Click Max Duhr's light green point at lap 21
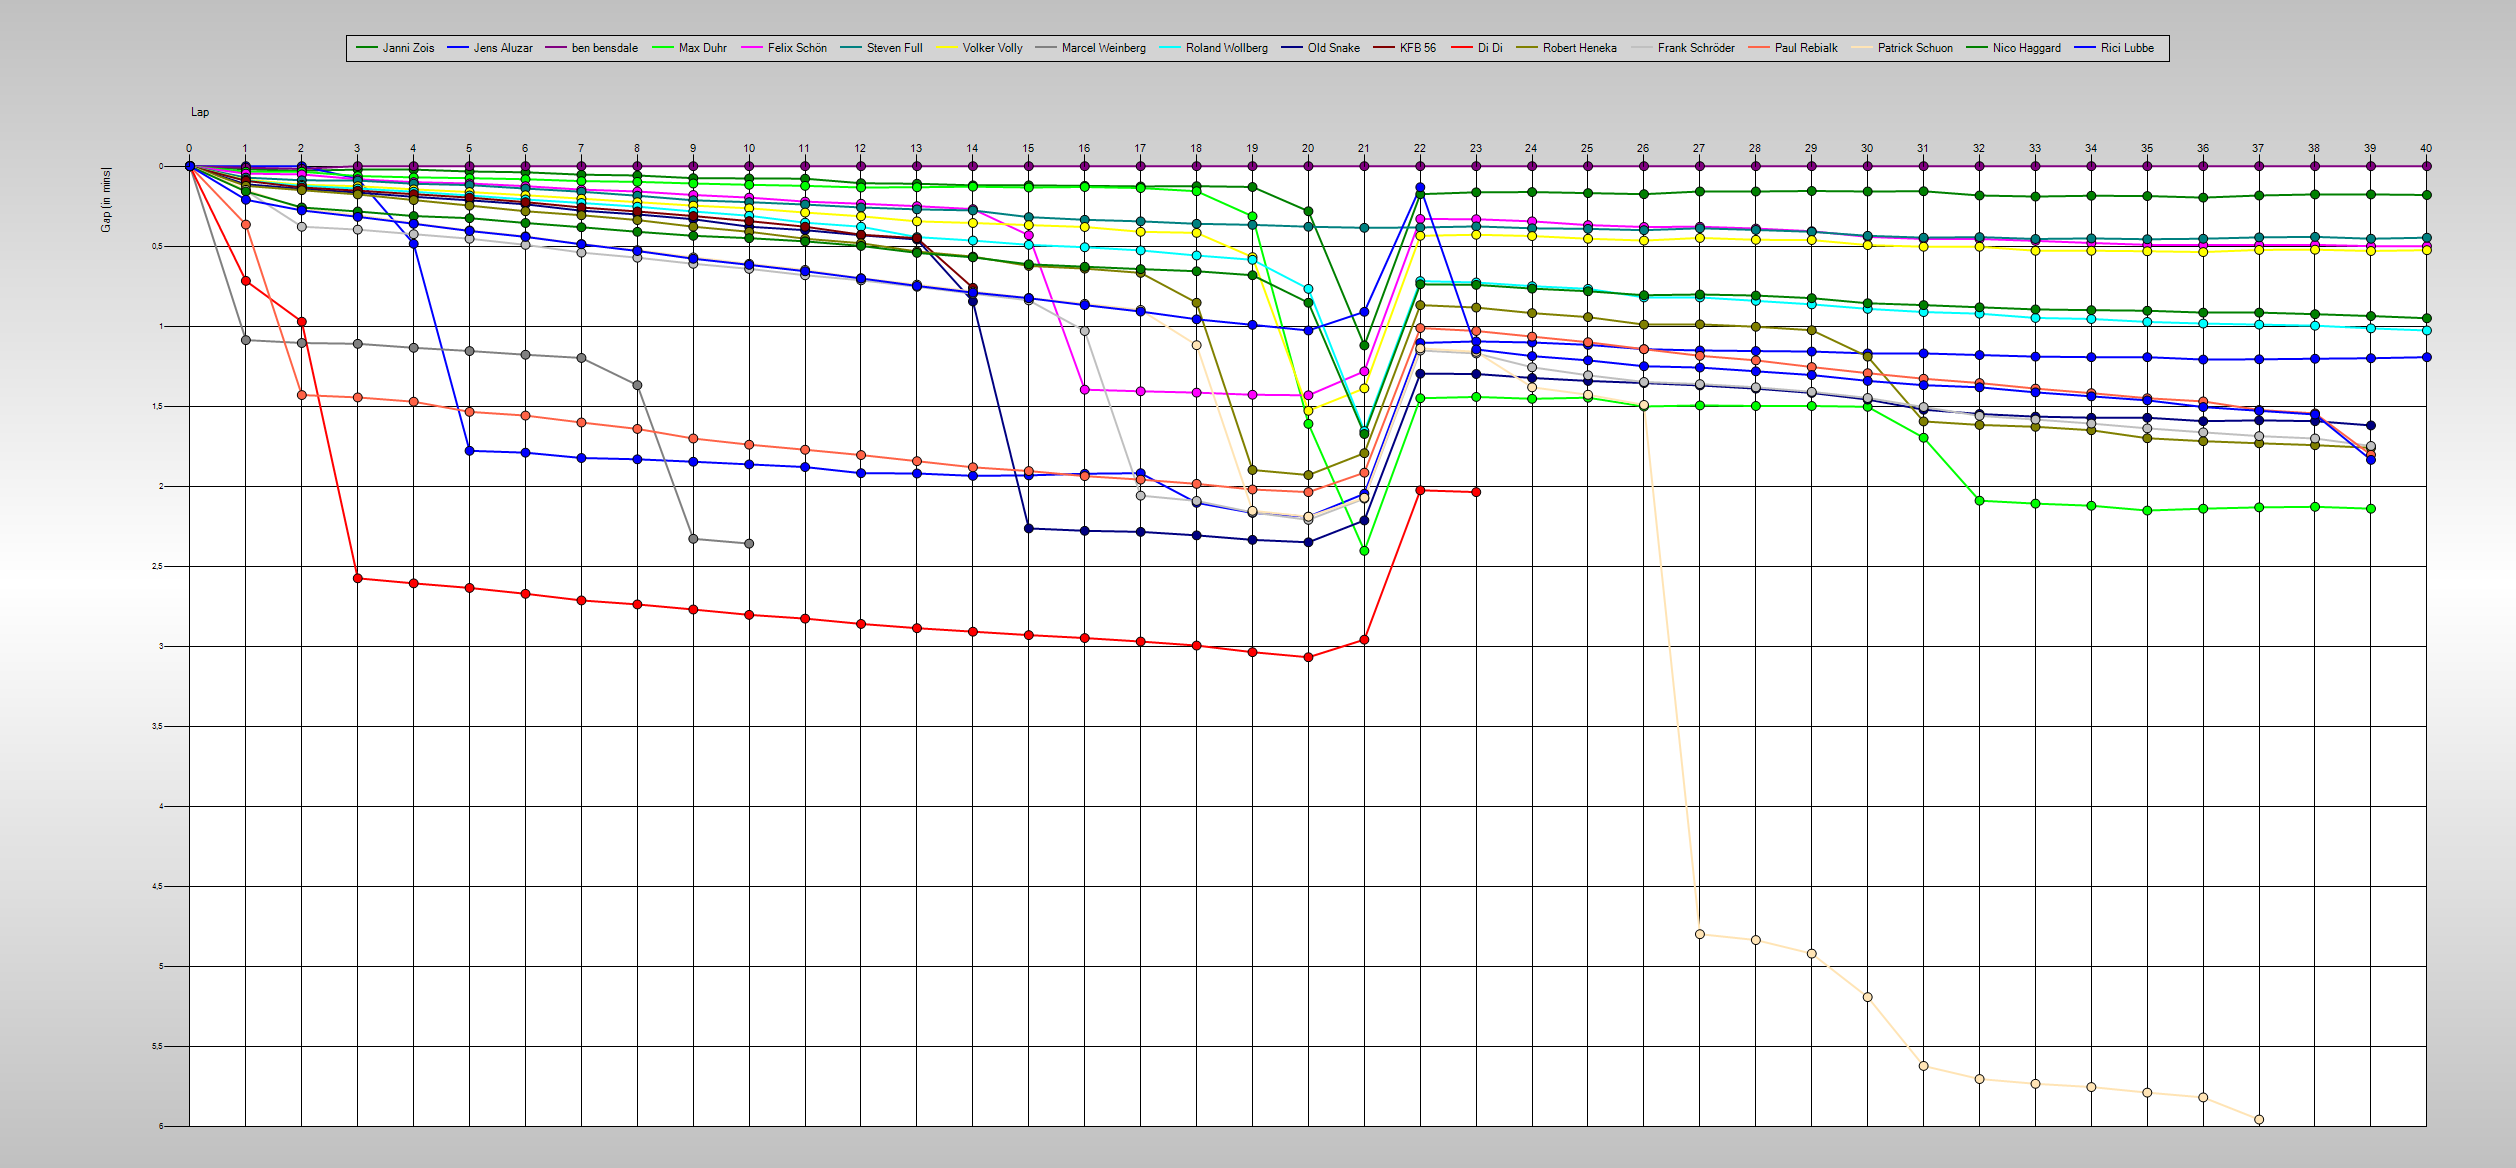2516x1168 pixels. 1364,551
